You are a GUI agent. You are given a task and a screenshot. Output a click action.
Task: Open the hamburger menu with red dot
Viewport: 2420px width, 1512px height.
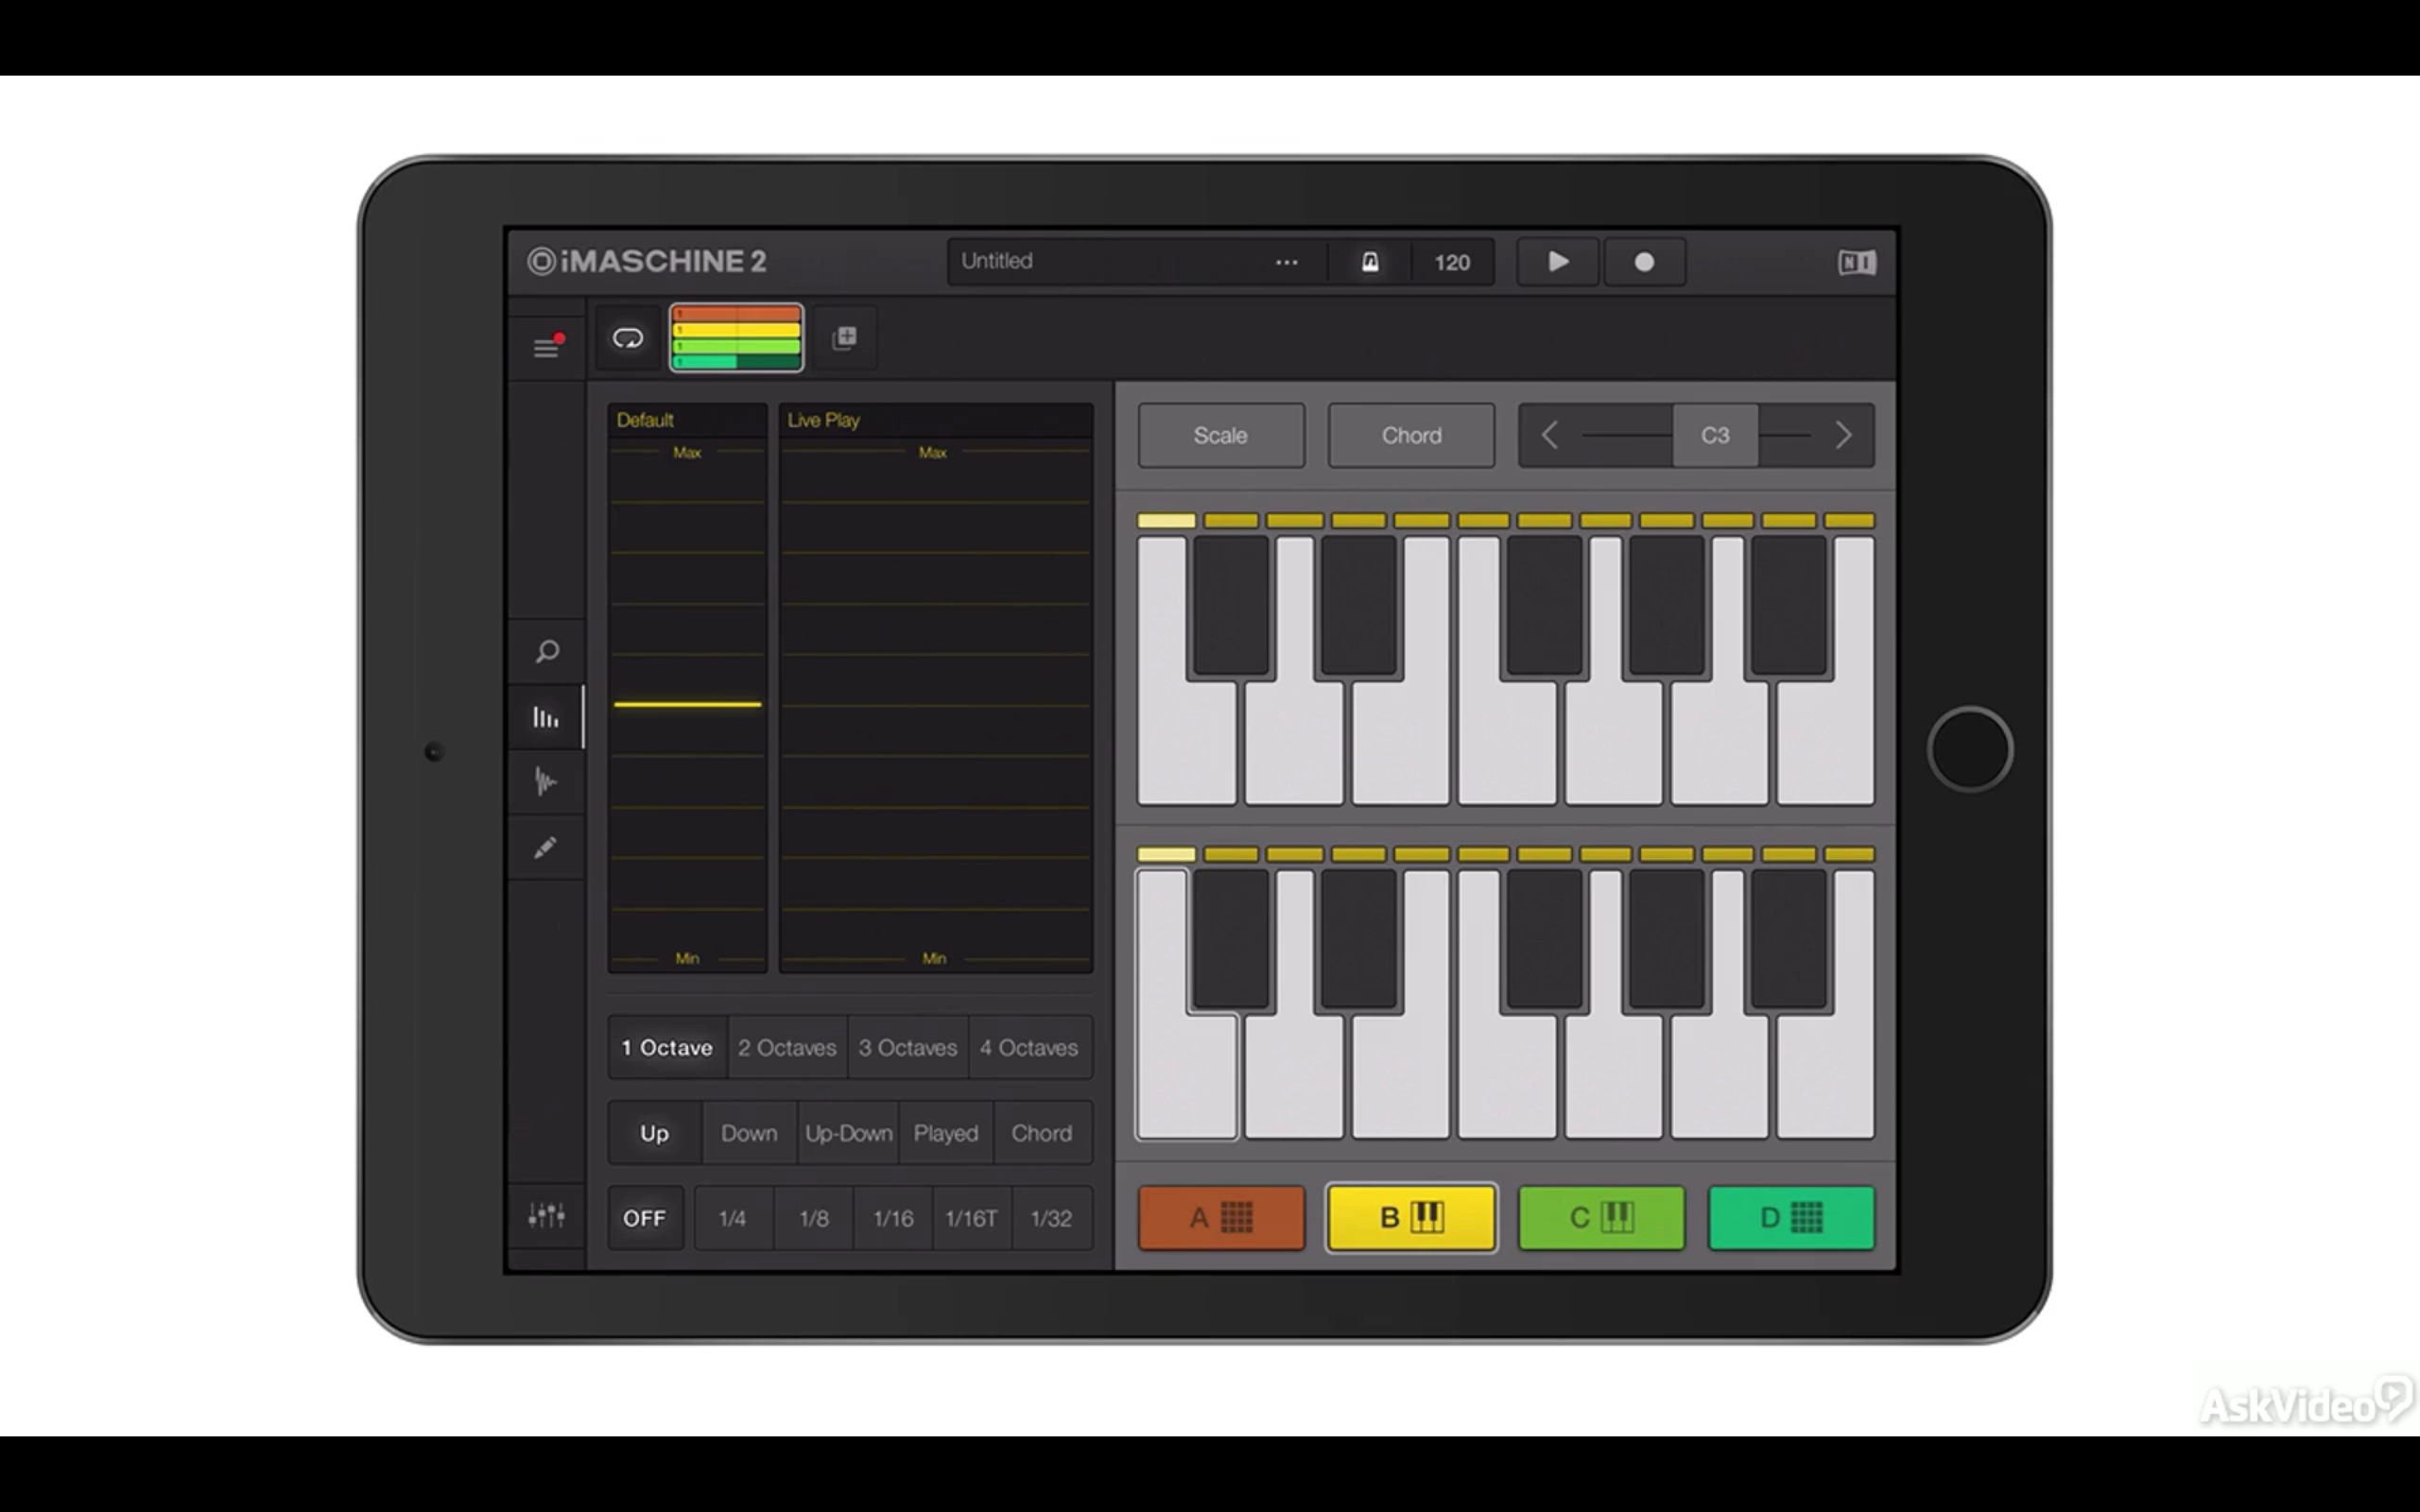pyautogui.click(x=546, y=347)
